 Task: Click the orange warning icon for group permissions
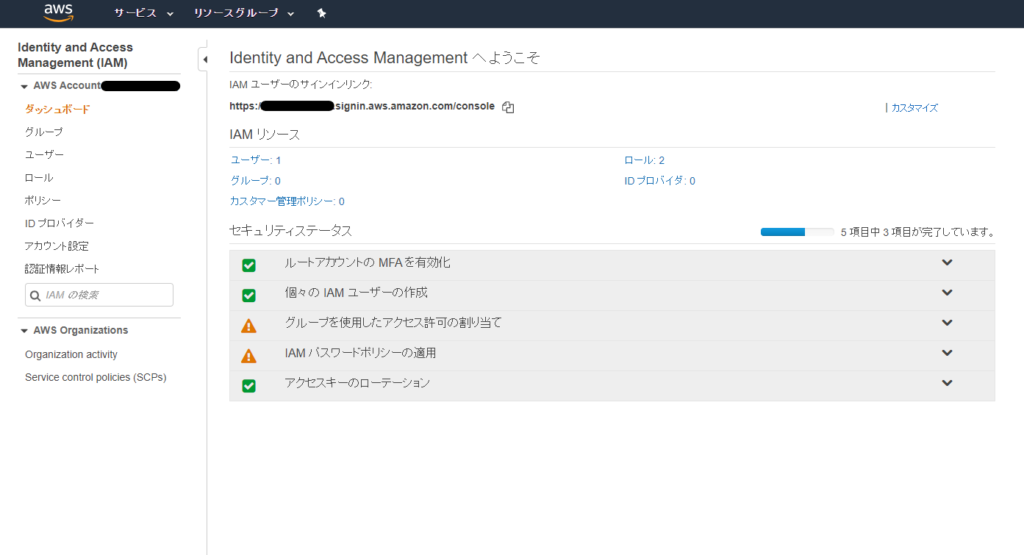click(x=249, y=325)
